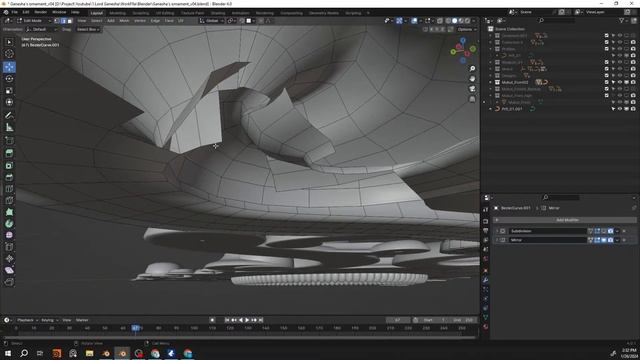This screenshot has height=360, width=640.
Task: Open the Vertex menu in viewport header
Action: [140, 20]
